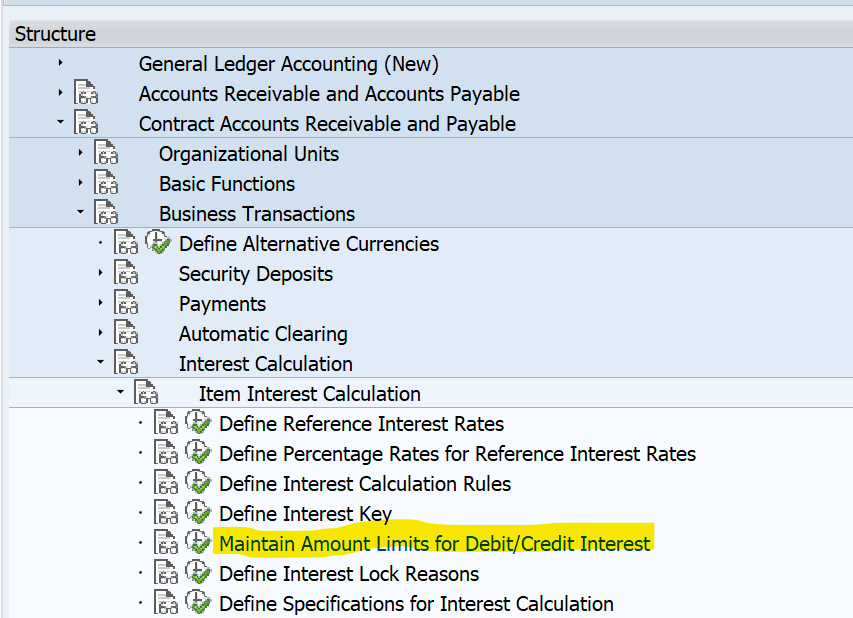Execute activity icon for Define Reference Interest Rates
The width and height of the screenshot is (853, 618).
click(198, 422)
